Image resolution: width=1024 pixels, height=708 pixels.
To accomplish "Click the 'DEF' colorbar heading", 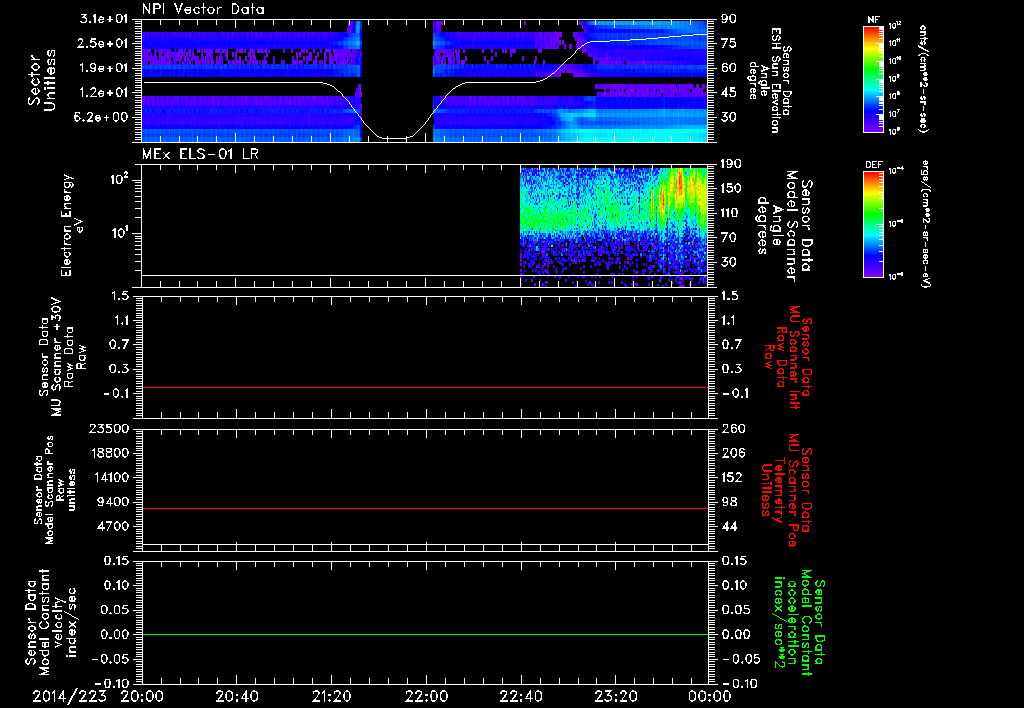I will [x=874, y=165].
